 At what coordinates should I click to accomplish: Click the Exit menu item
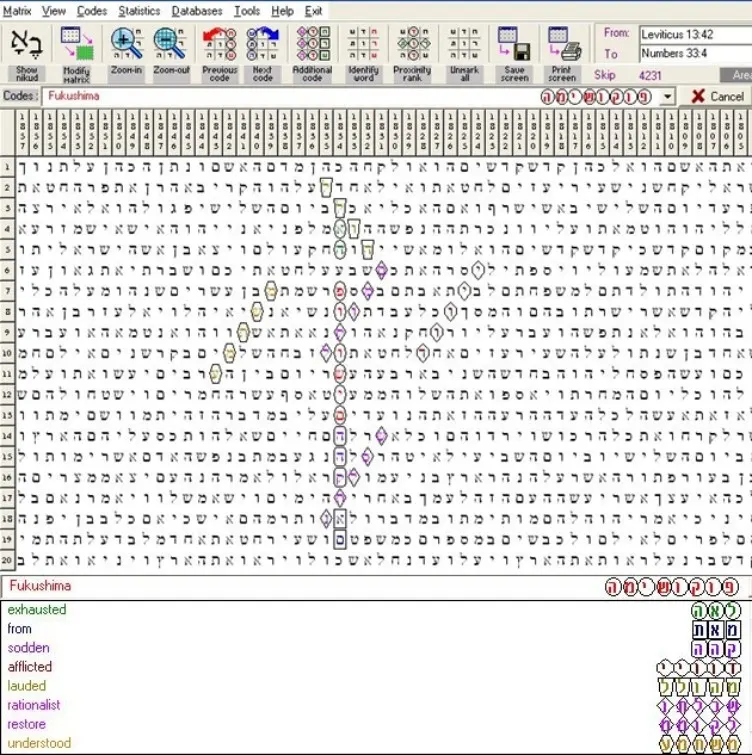313,11
